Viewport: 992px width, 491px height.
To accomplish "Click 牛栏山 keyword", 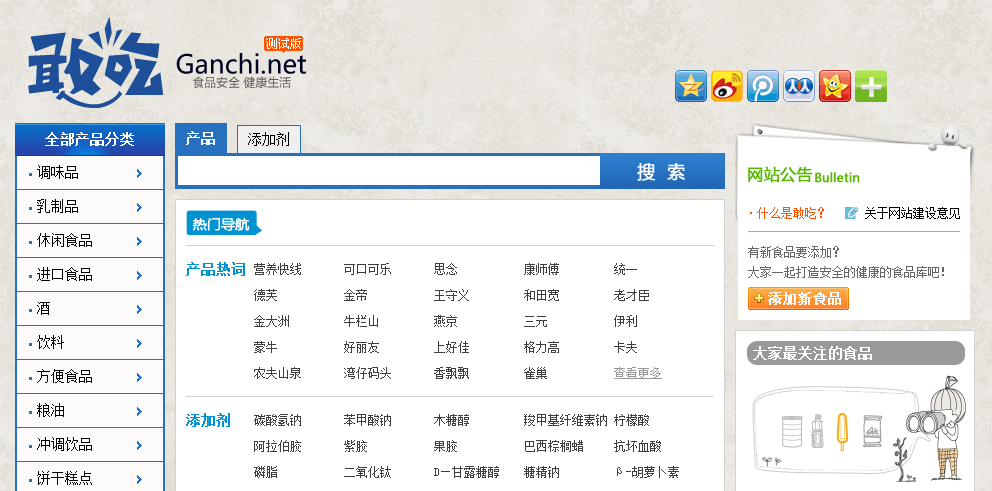I will pyautogui.click(x=361, y=321).
